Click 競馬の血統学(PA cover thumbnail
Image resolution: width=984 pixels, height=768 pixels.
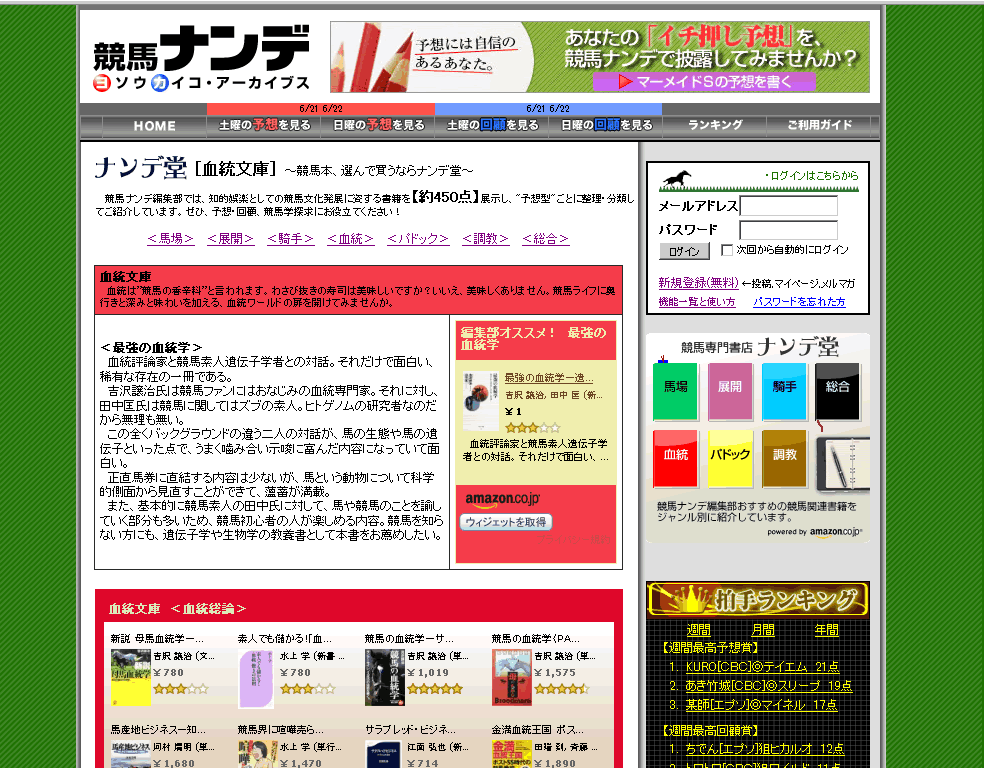[512, 678]
